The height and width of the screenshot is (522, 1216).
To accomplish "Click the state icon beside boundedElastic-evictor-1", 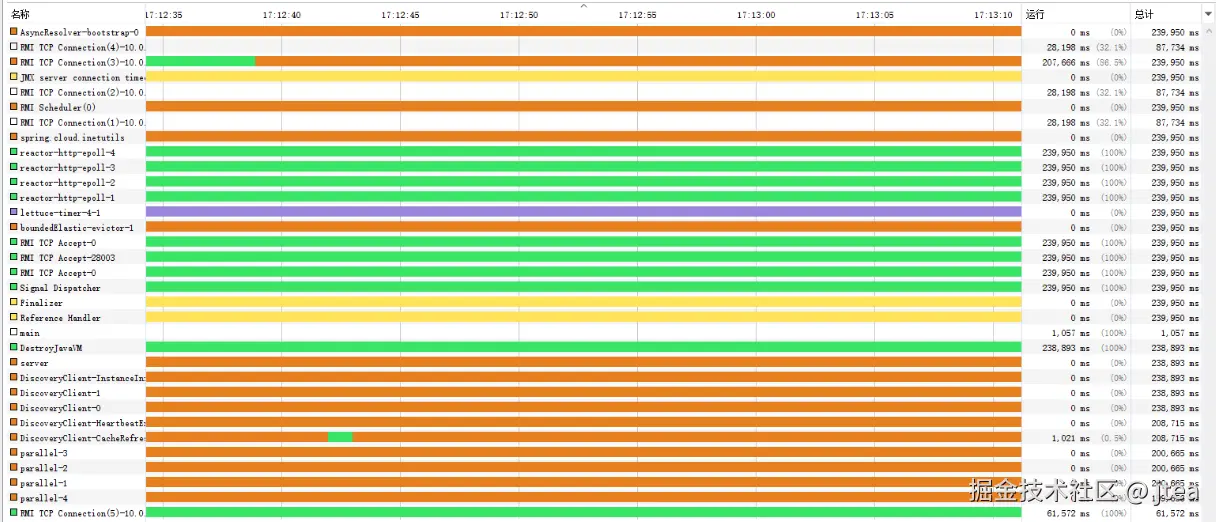I will click(14, 227).
